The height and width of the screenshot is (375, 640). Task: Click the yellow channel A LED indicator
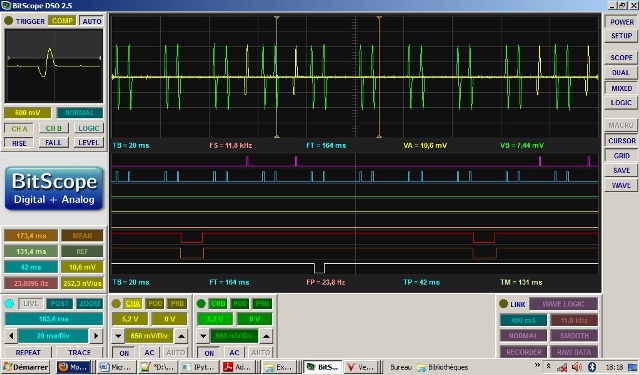click(116, 304)
